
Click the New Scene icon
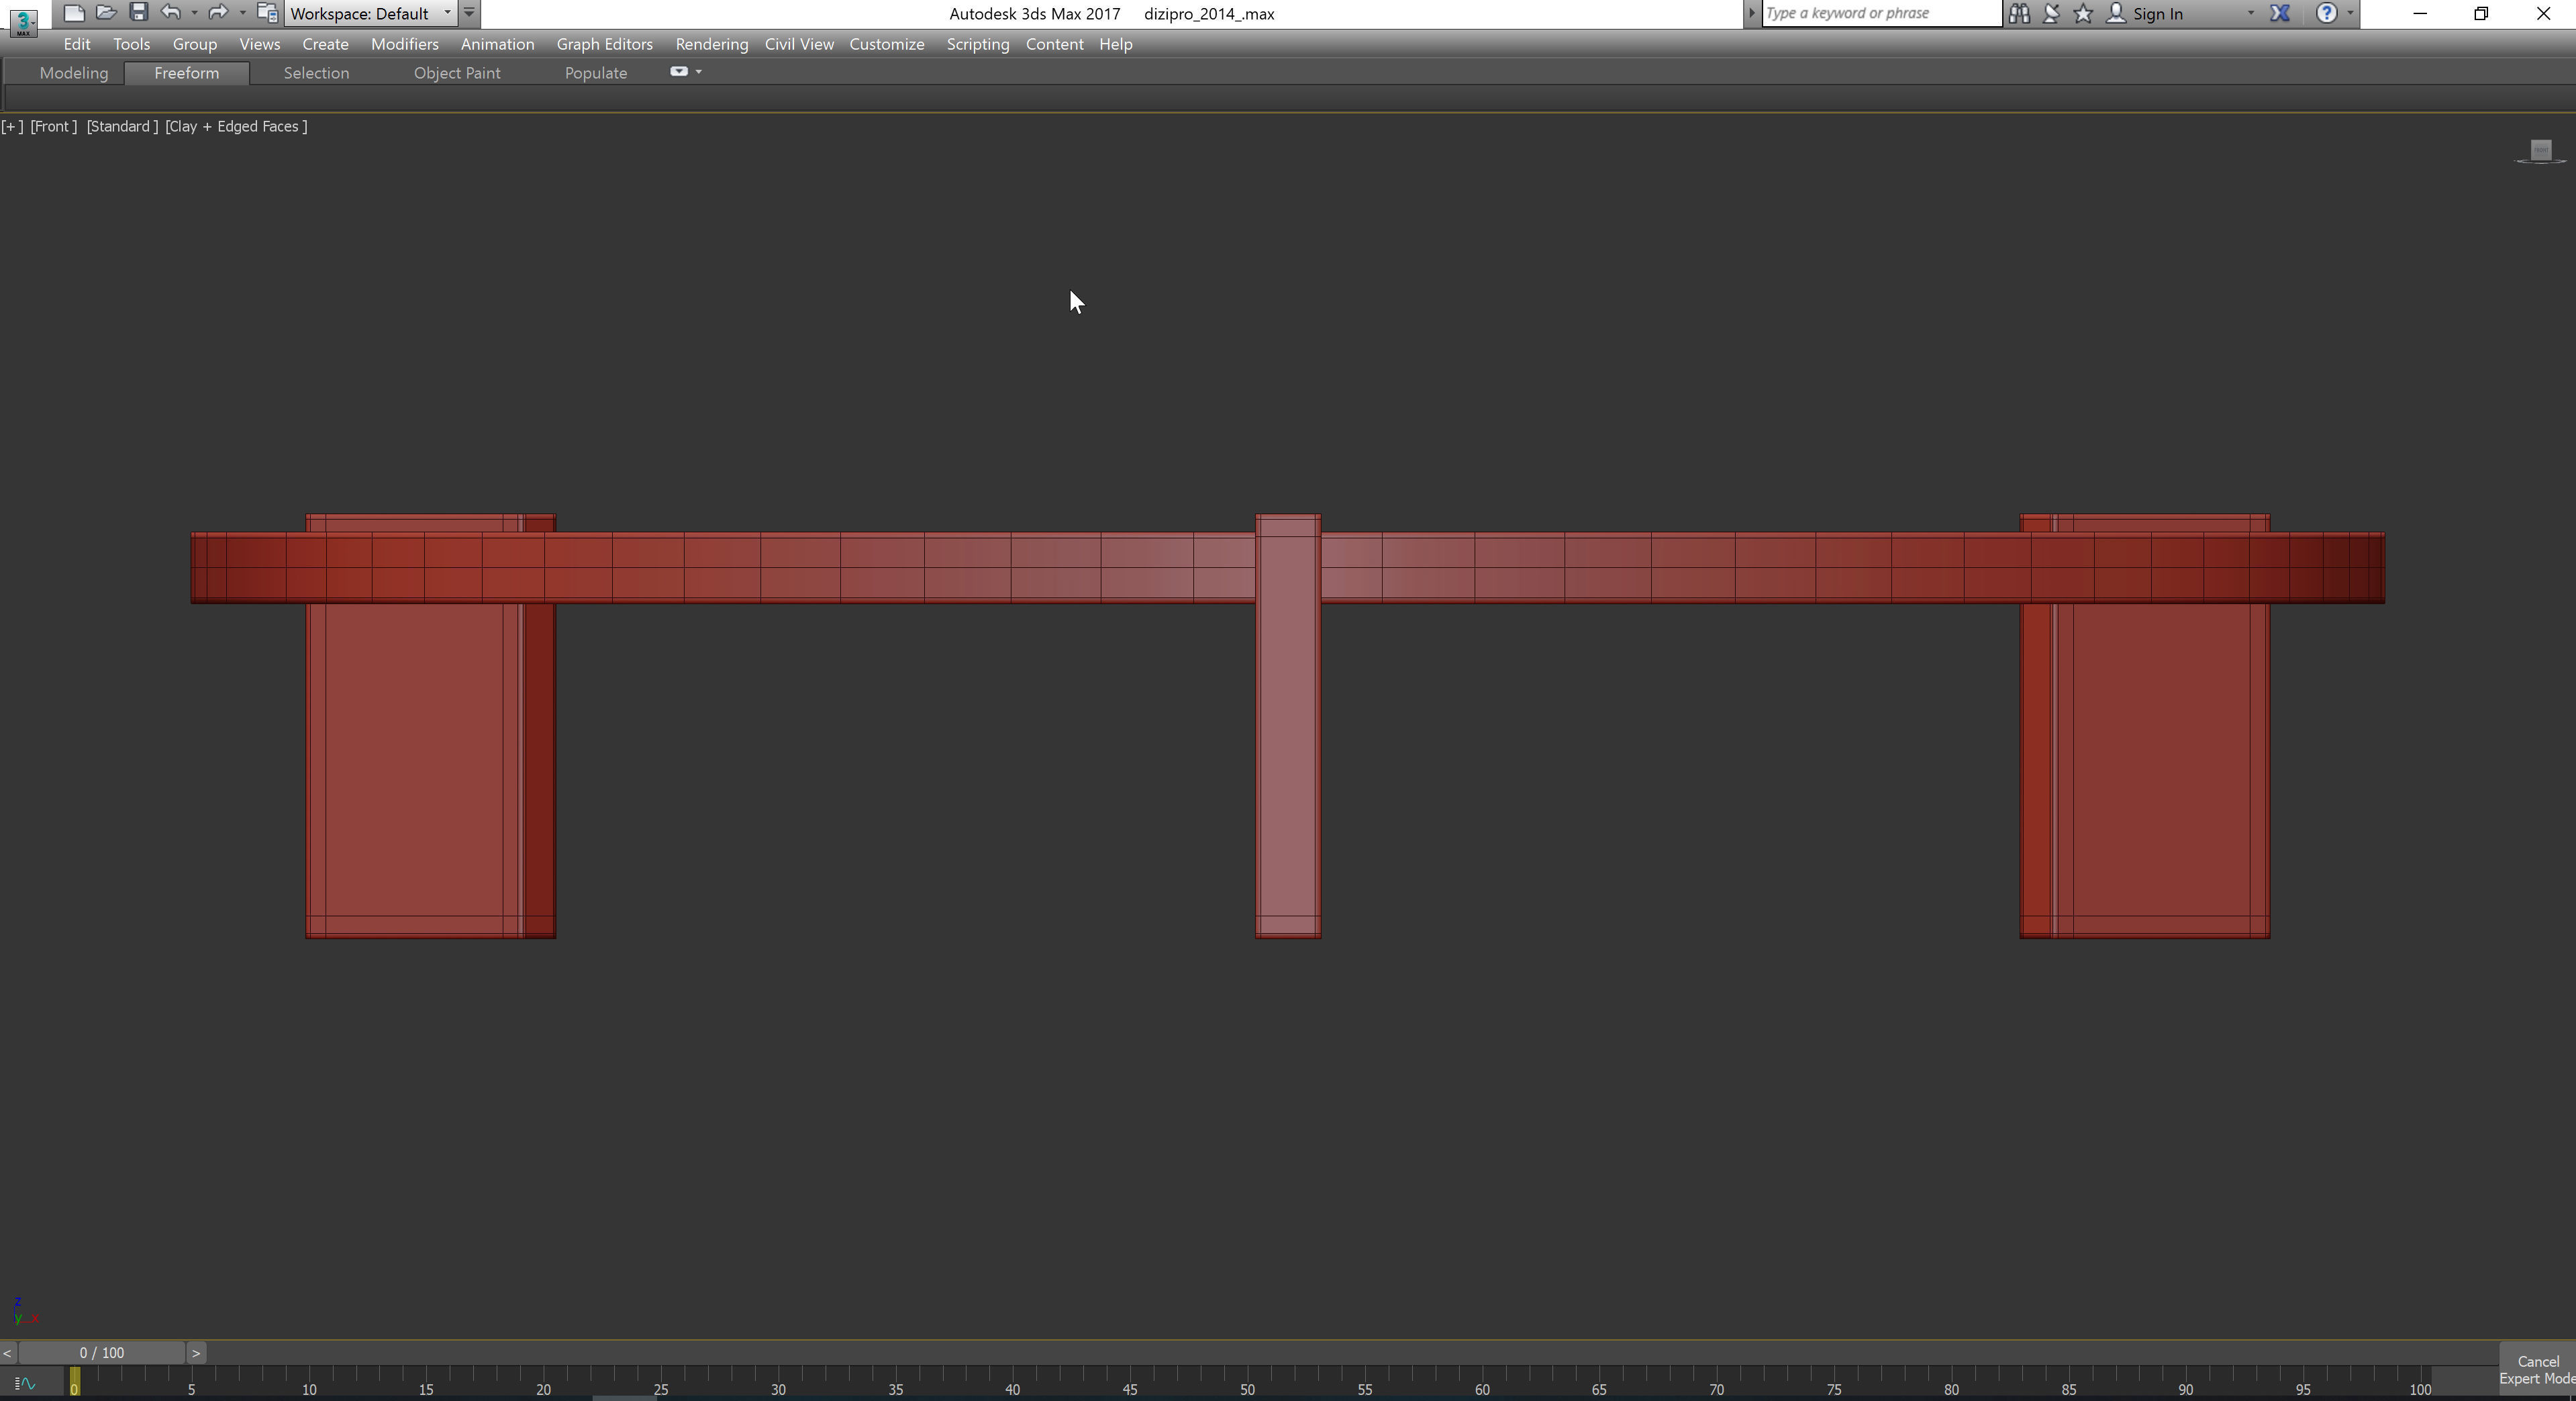73,13
